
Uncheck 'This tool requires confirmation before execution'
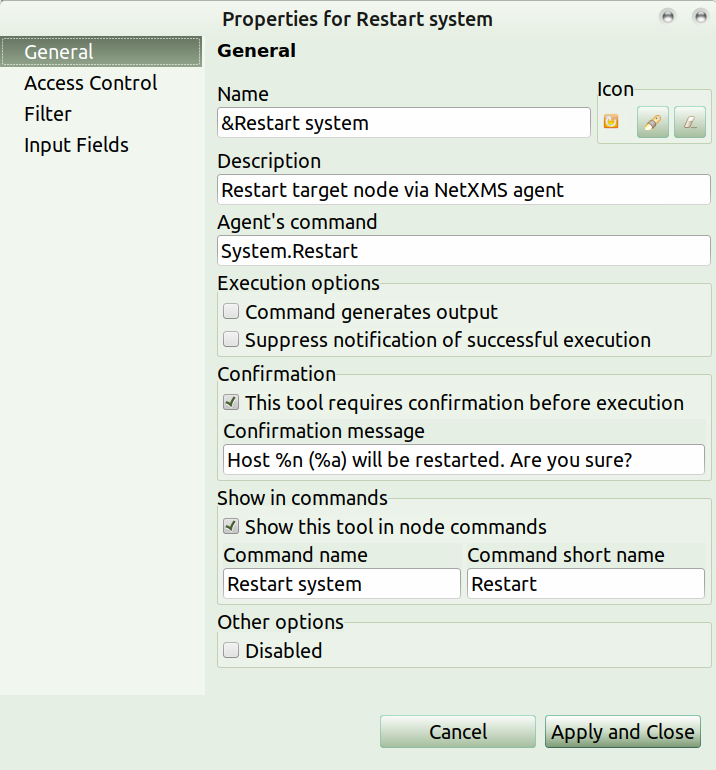click(x=231, y=403)
